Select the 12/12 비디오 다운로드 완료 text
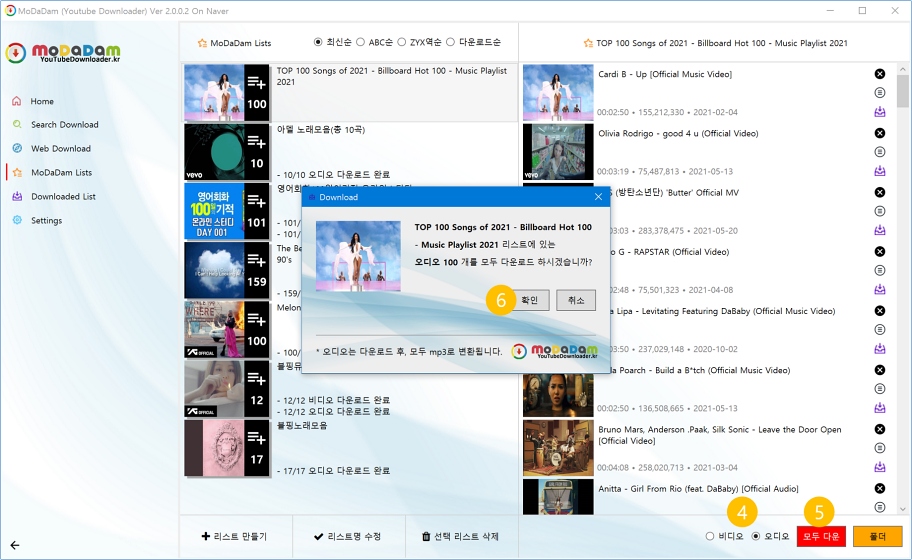912x560 pixels. (333, 400)
